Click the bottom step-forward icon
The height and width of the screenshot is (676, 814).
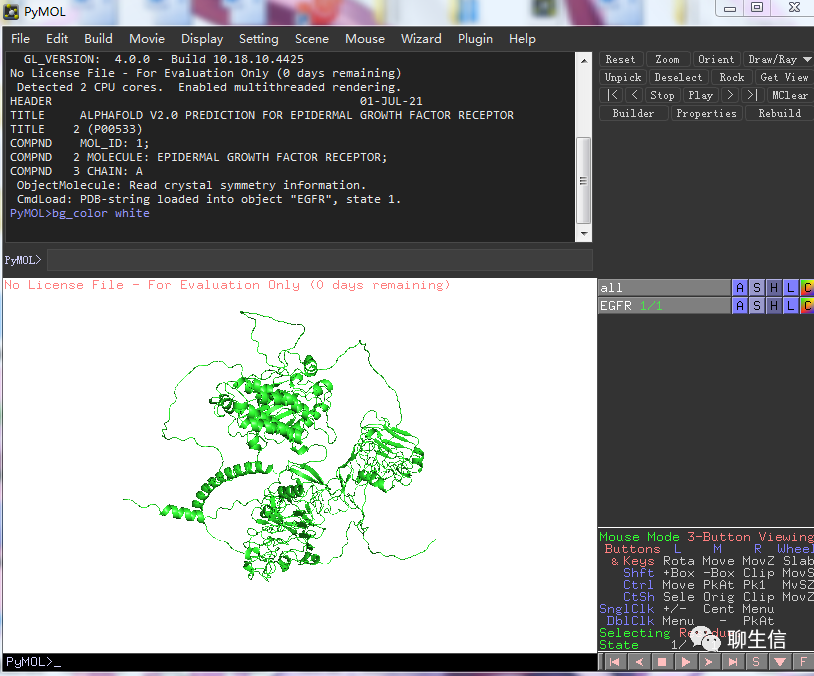709,662
